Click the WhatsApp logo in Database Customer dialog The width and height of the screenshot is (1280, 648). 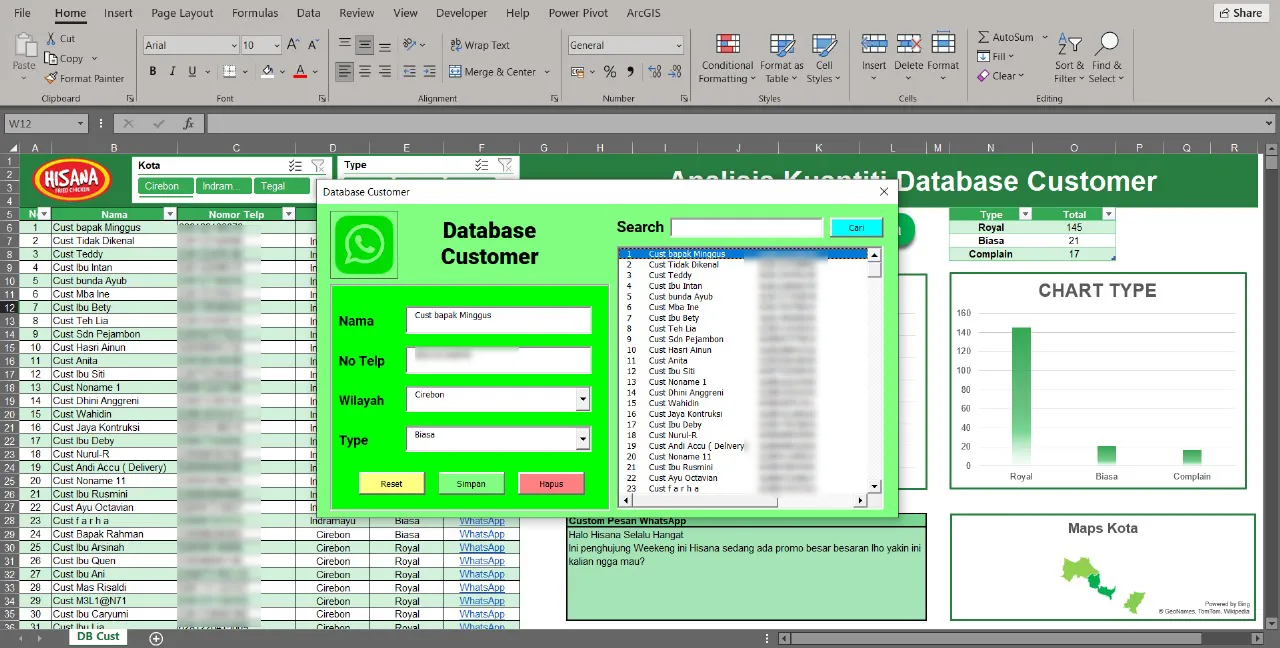click(364, 244)
